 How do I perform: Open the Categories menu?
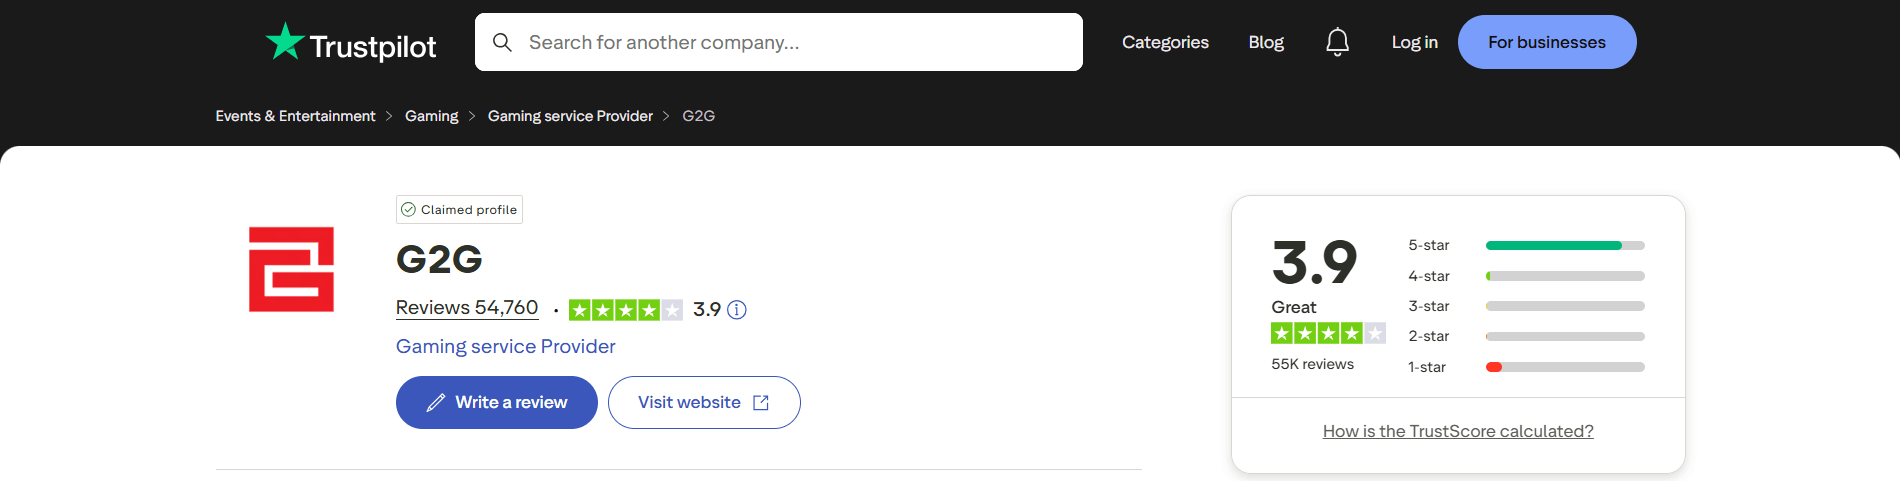[x=1165, y=42]
